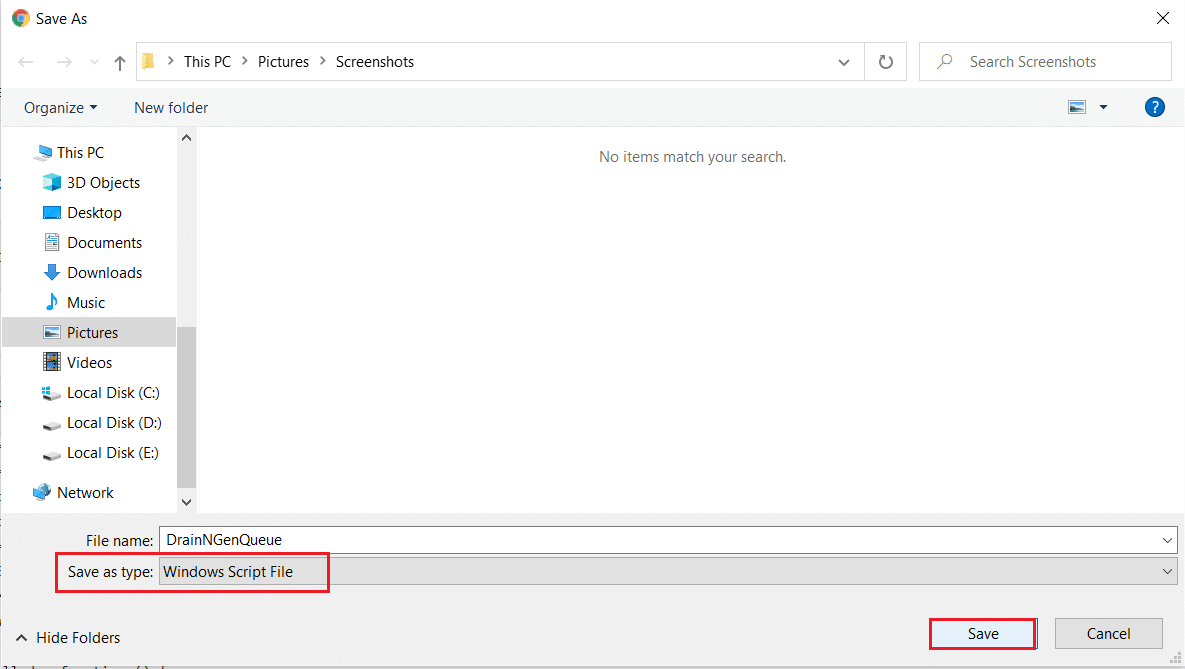Click the Up one level arrow icon
Image resolution: width=1185 pixels, height=669 pixels.
click(120, 62)
